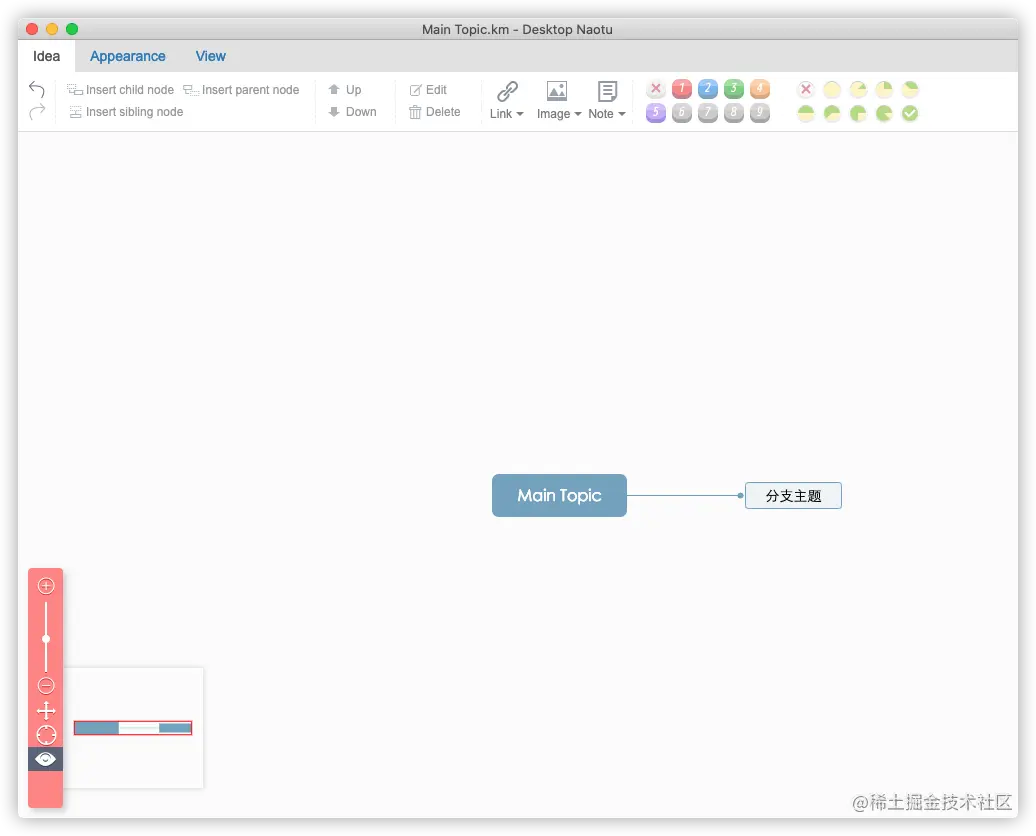Mark progress complete with green checkmark
The width and height of the screenshot is (1036, 836).
[x=910, y=113]
